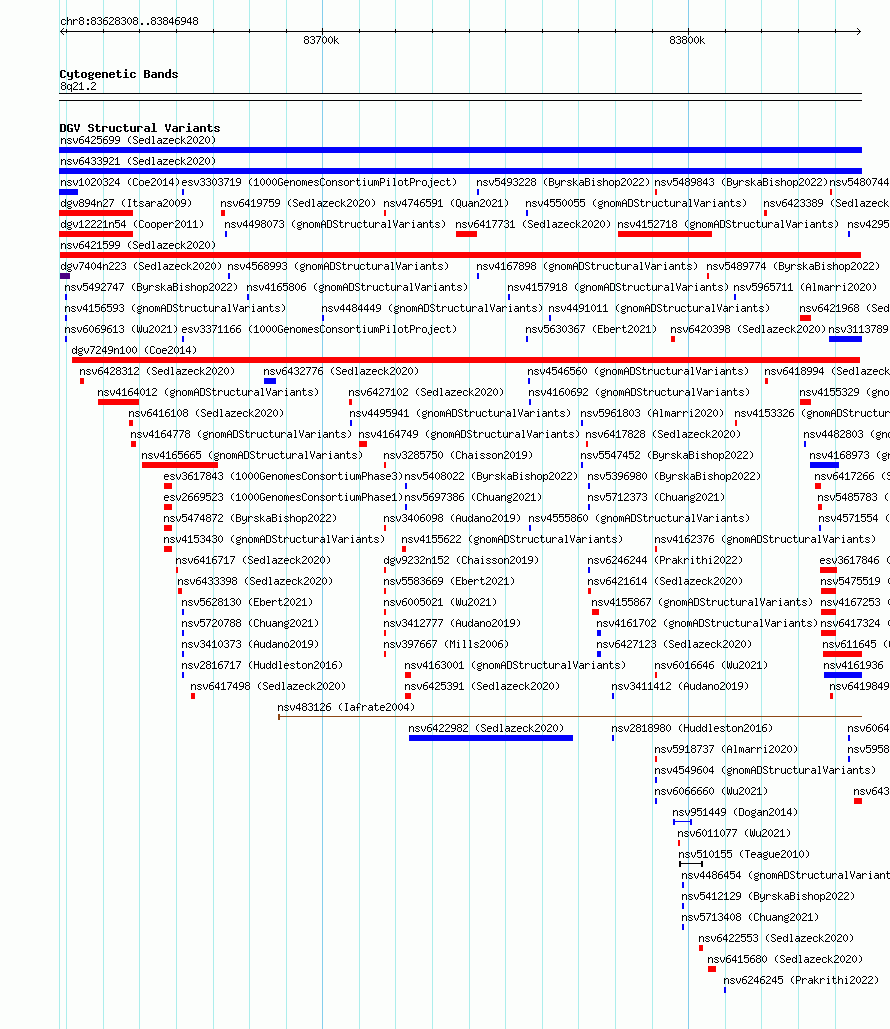Screen dimensions: 890x1029
Task: Click nsv2816717 (Huddleston2016) label
Action: click(262, 665)
